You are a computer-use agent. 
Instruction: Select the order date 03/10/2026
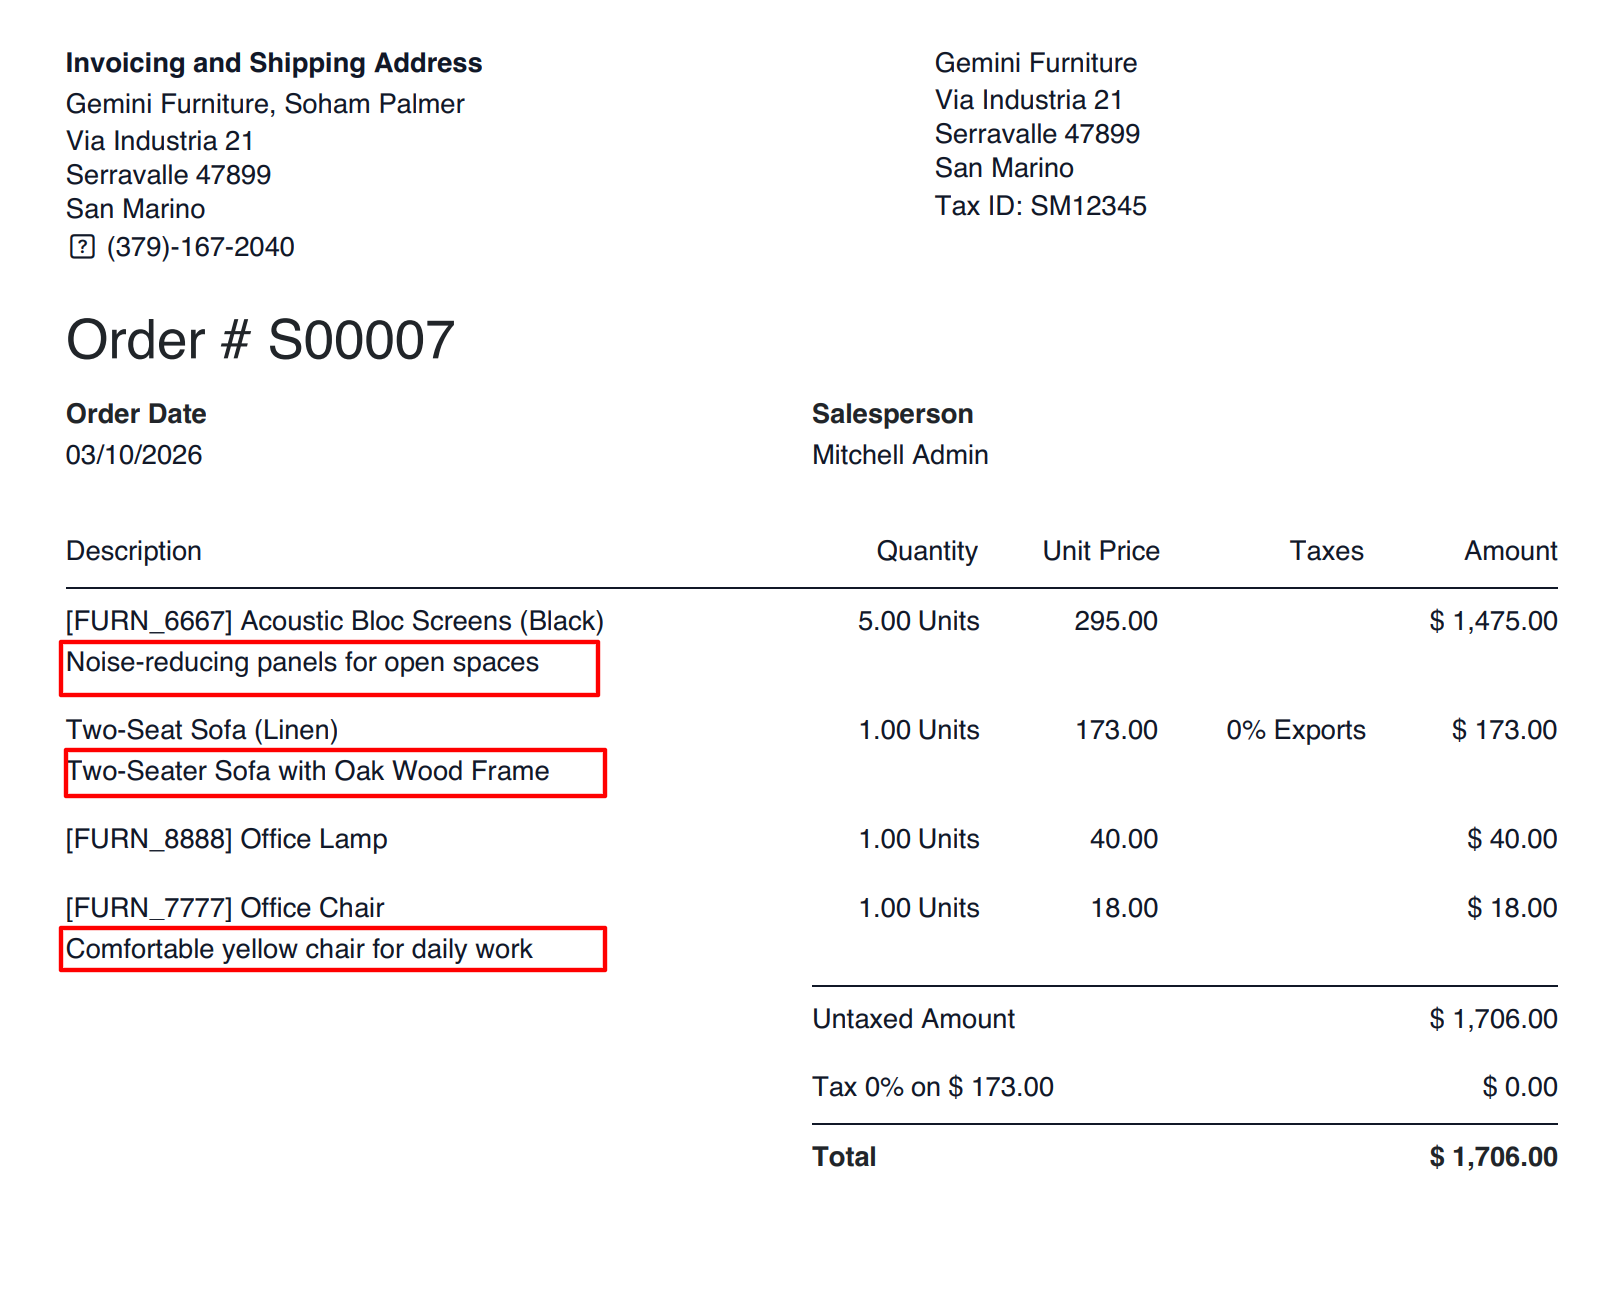point(134,455)
